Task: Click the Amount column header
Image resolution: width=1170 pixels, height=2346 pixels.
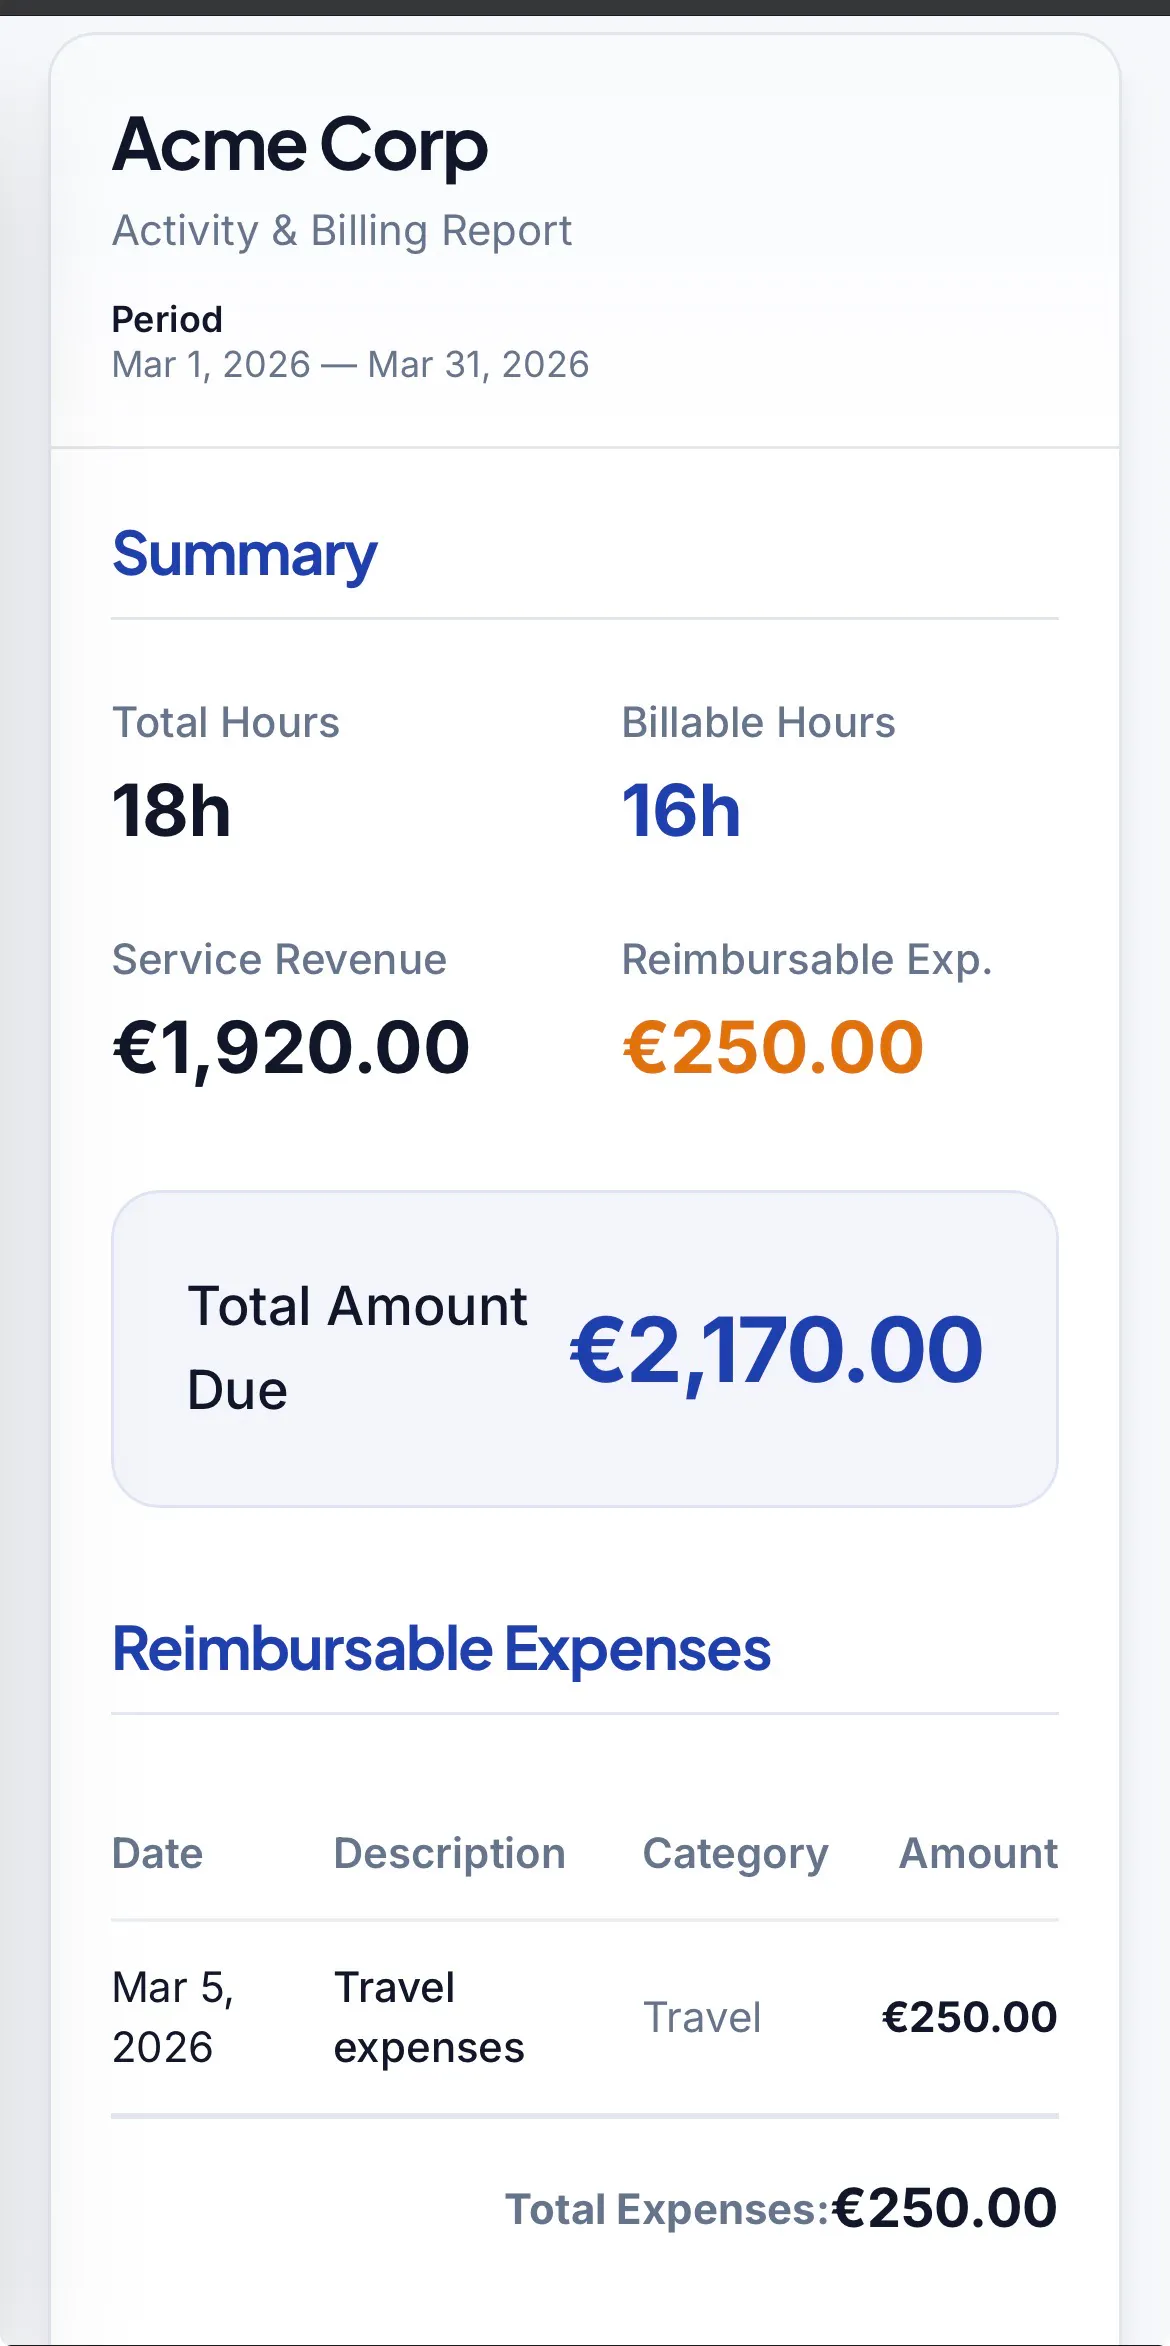Action: (978, 1854)
